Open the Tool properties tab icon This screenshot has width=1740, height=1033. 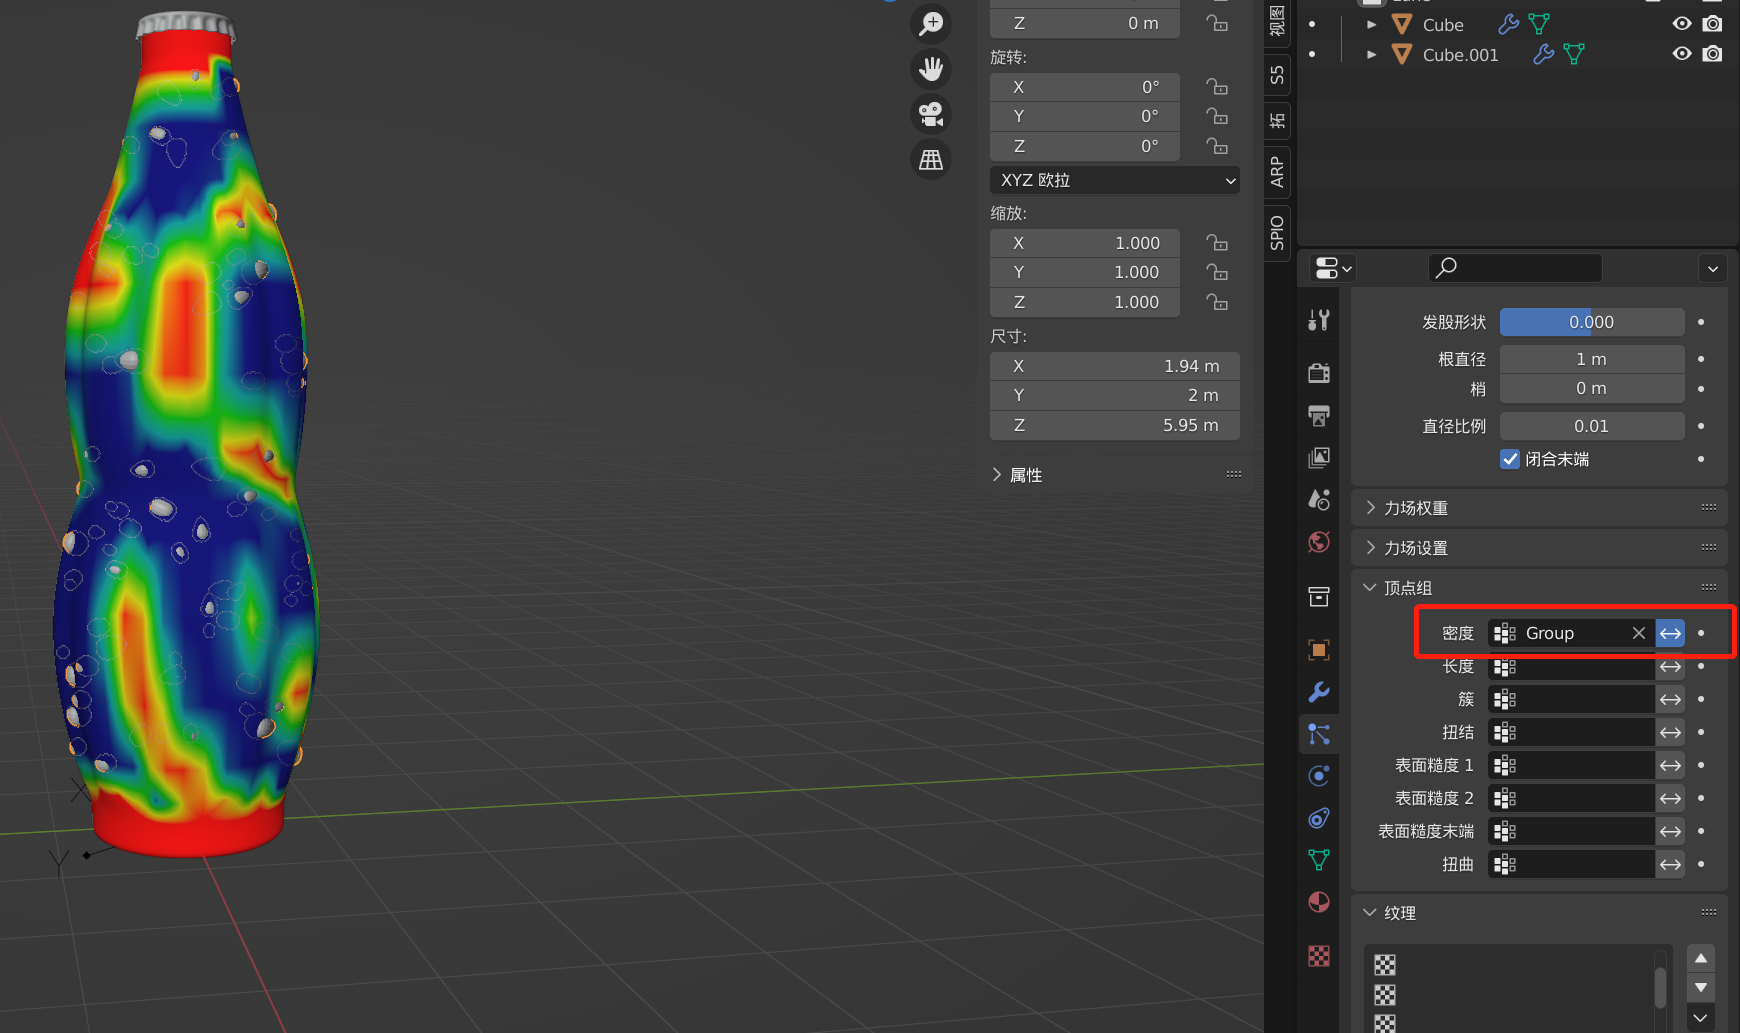click(1319, 320)
